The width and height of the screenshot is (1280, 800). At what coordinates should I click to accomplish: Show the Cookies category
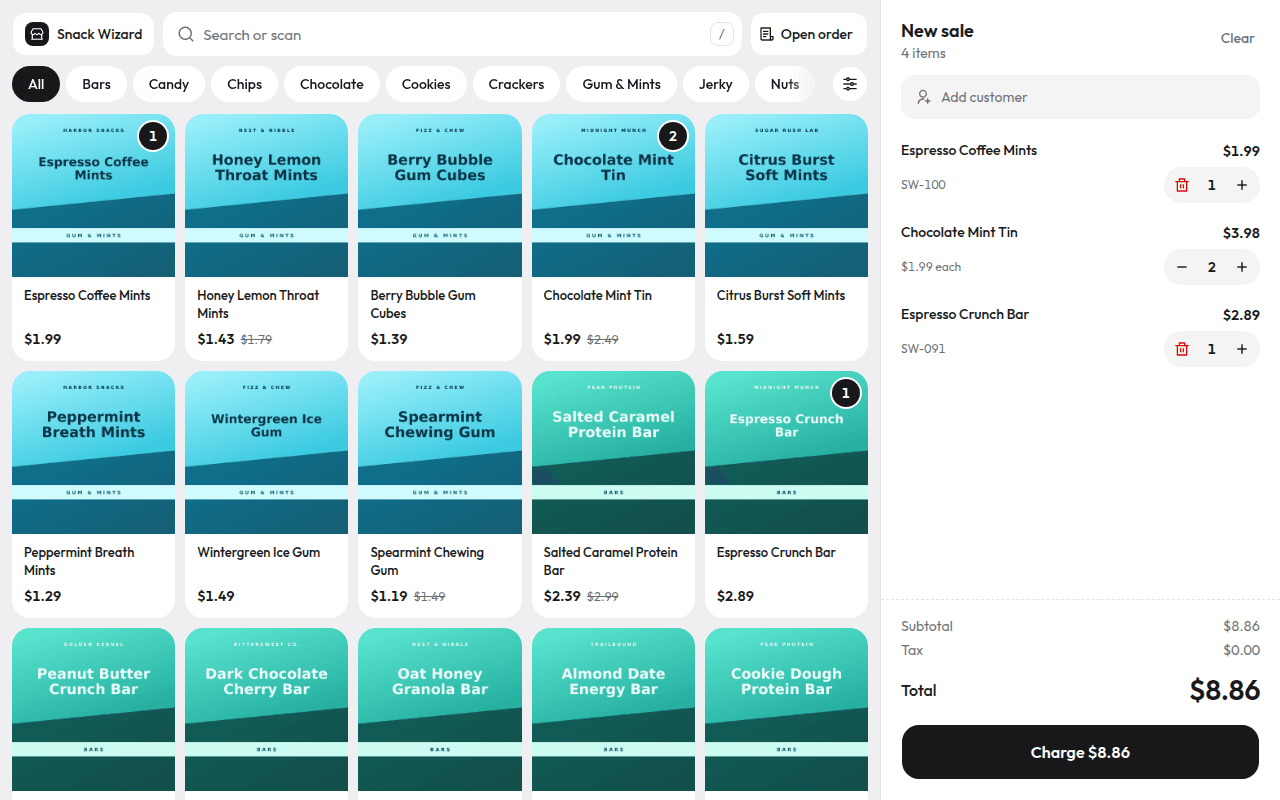click(426, 84)
